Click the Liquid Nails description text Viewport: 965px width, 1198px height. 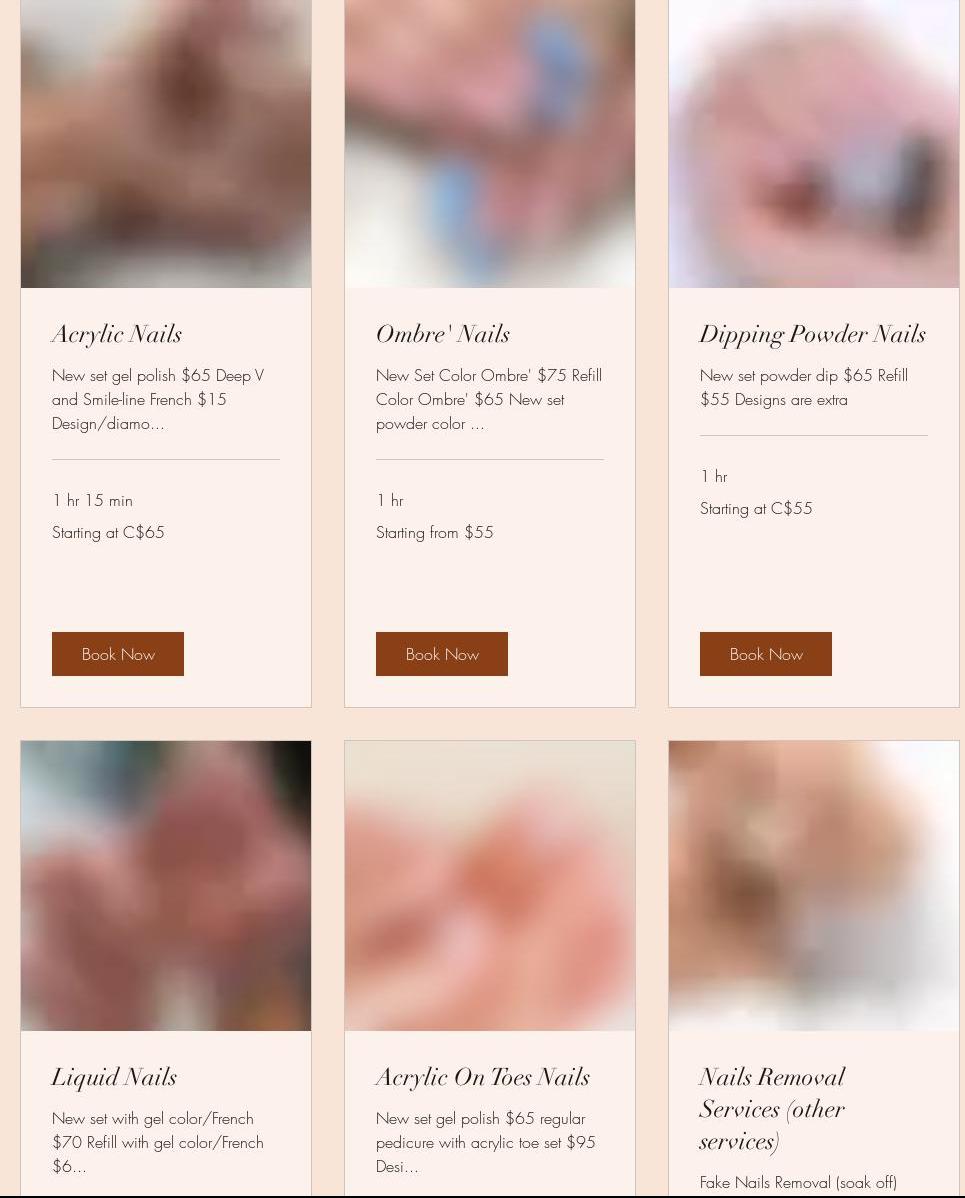(x=158, y=1142)
